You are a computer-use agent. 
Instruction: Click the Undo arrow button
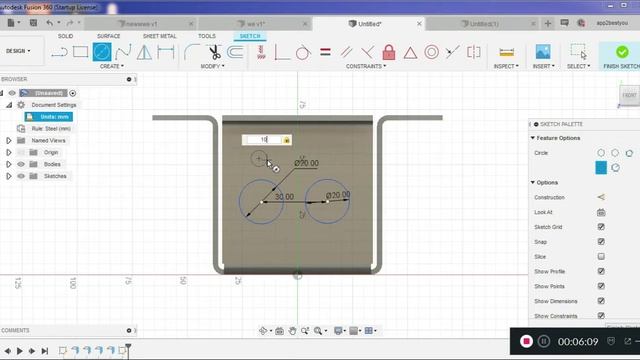[x=50, y=23]
